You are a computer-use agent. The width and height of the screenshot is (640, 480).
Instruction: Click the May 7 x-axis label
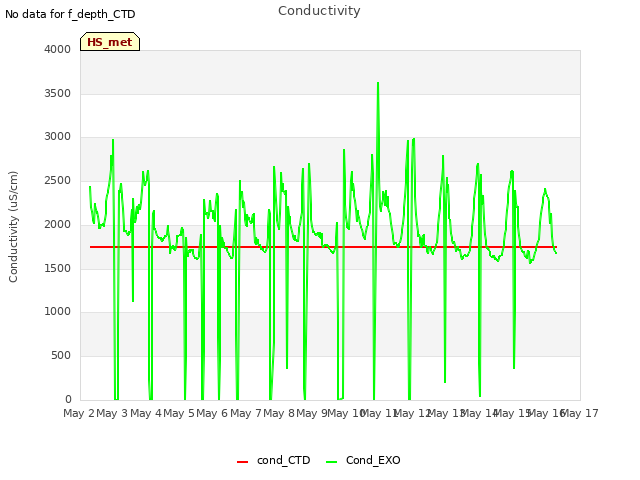245,413
